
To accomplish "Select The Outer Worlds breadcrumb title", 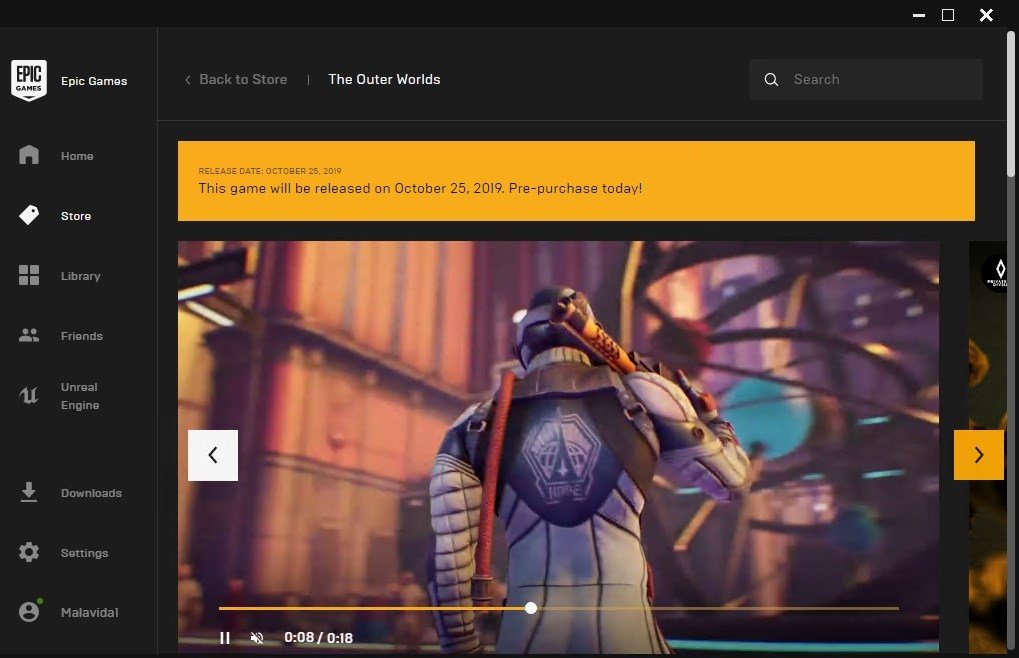I will 384,80.
